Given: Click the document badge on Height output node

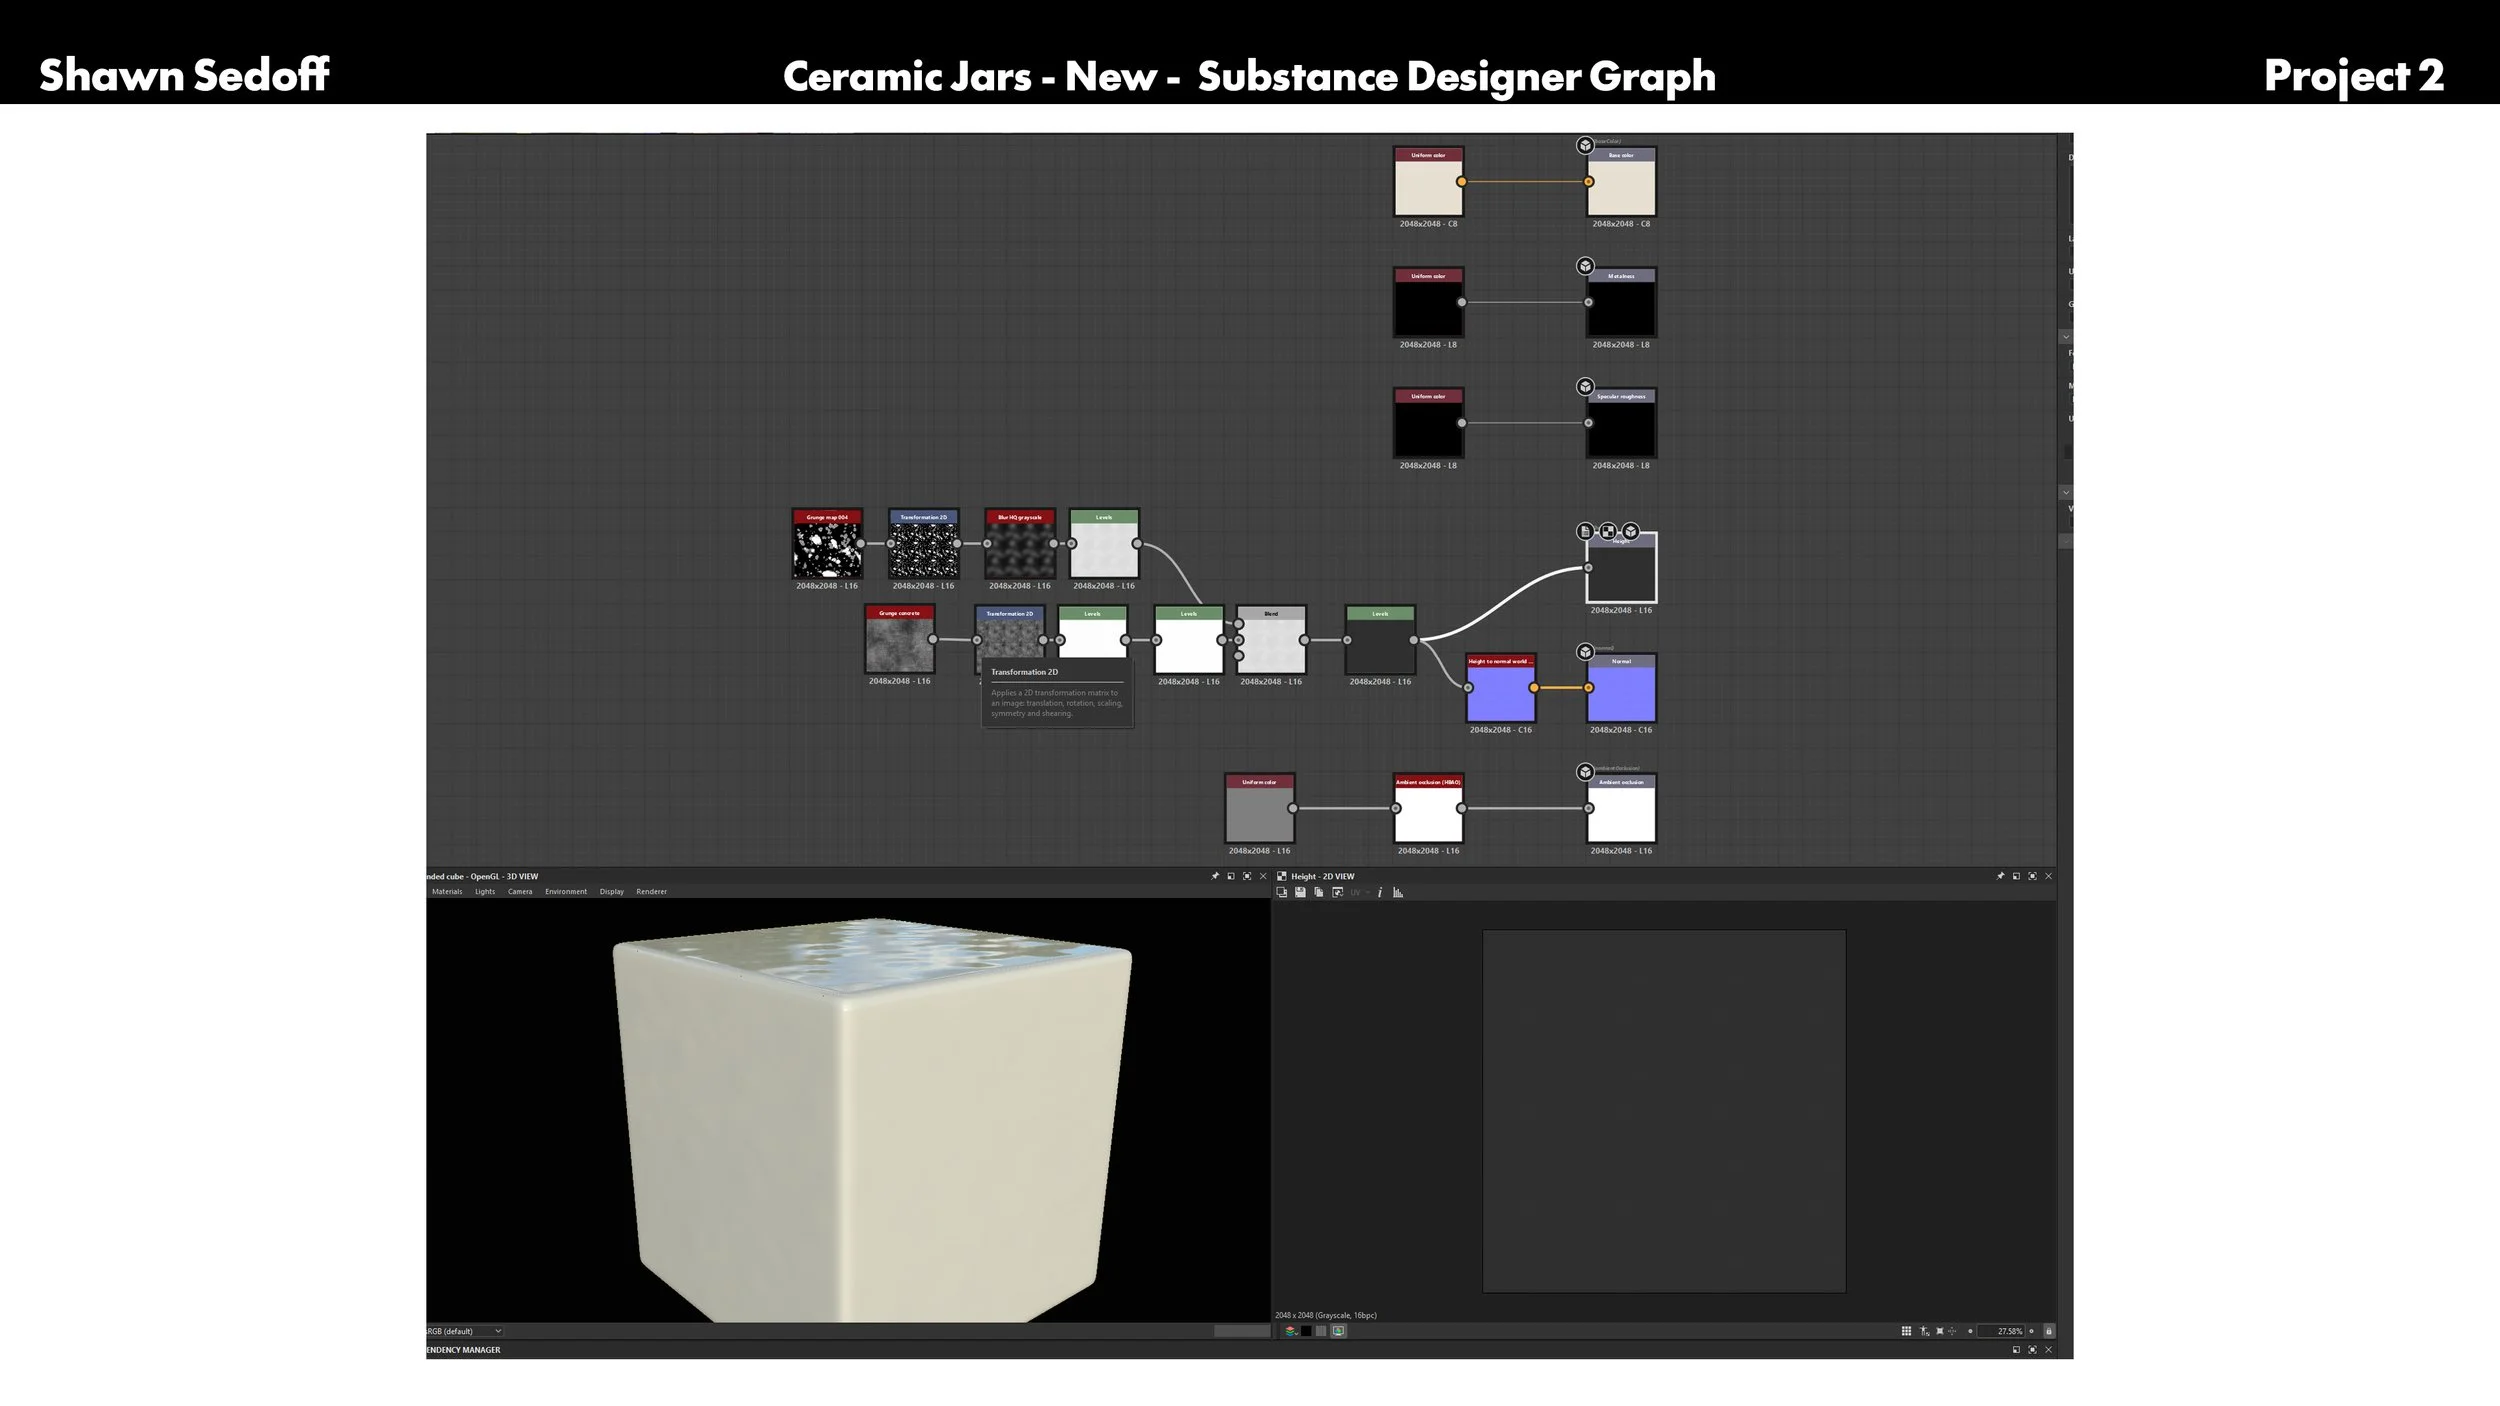Looking at the screenshot, I should pos(1585,531).
